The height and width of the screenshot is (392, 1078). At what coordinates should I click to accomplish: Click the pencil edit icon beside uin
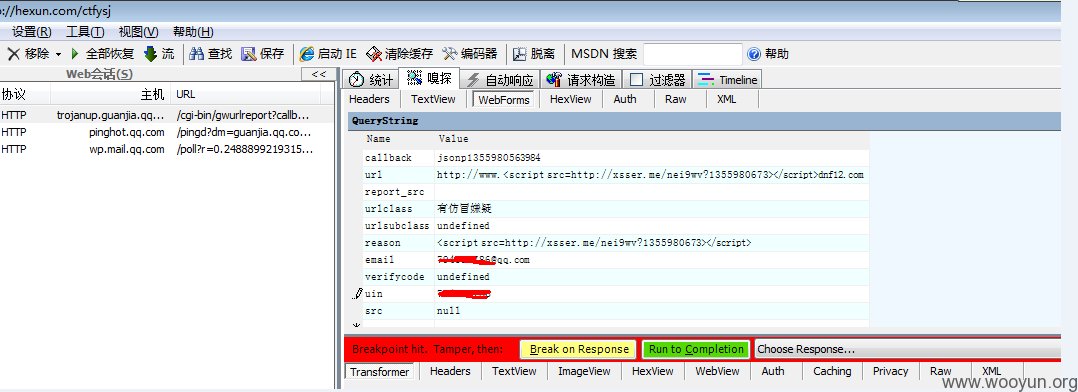pyautogui.click(x=357, y=294)
